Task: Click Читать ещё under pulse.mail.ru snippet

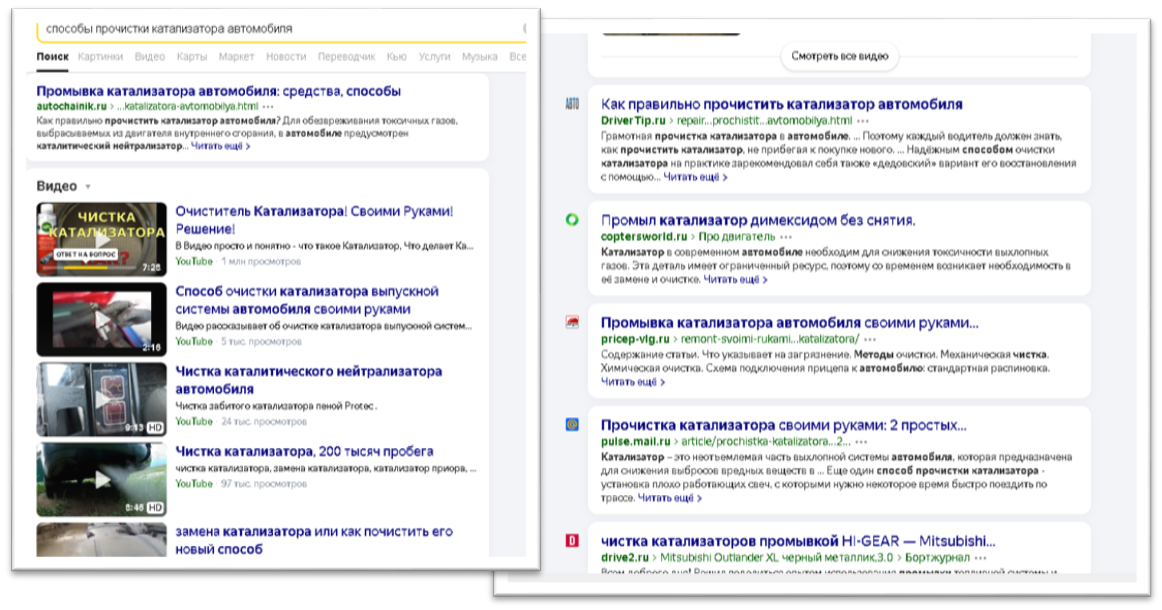Action: 670,497
